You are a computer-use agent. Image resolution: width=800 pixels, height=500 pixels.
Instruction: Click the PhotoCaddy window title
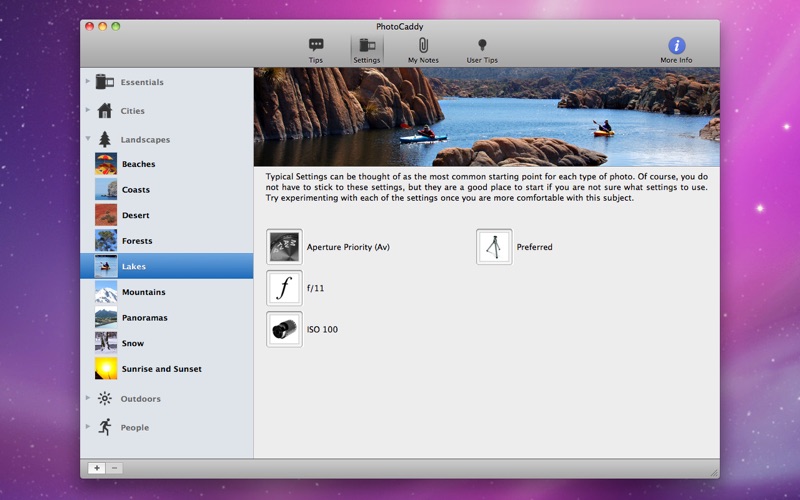point(399,27)
